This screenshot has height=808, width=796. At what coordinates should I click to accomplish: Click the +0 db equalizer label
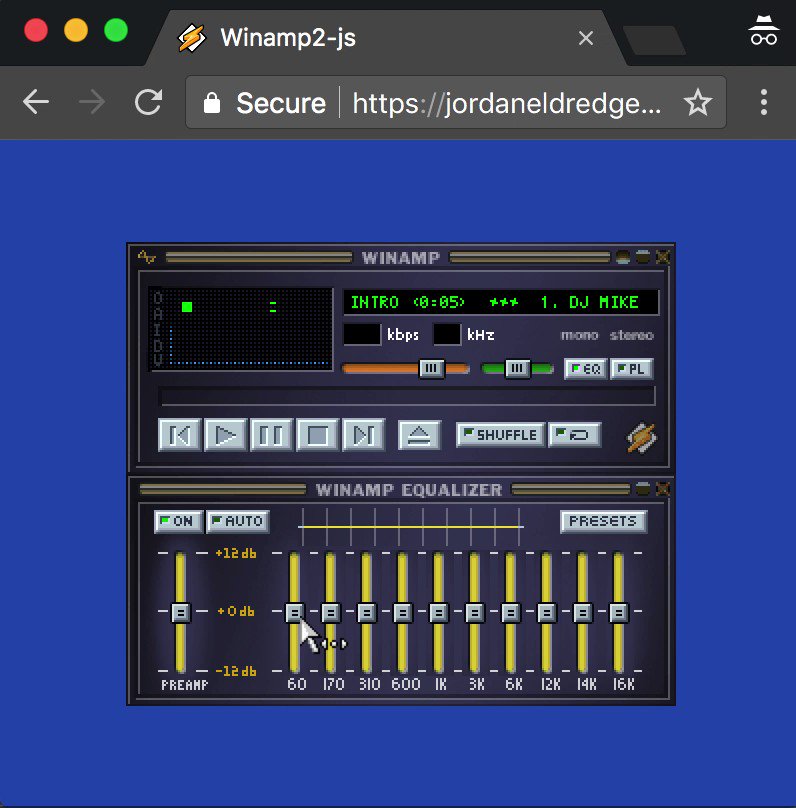(x=236, y=612)
